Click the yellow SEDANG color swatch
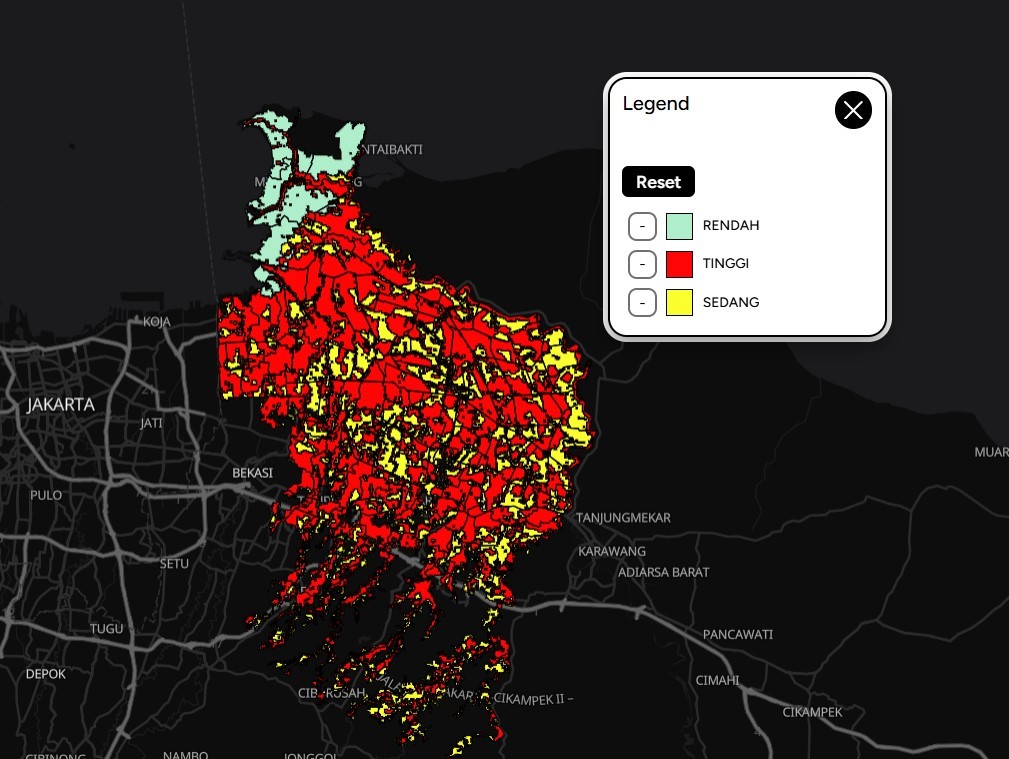Image resolution: width=1009 pixels, height=759 pixels. coord(679,302)
